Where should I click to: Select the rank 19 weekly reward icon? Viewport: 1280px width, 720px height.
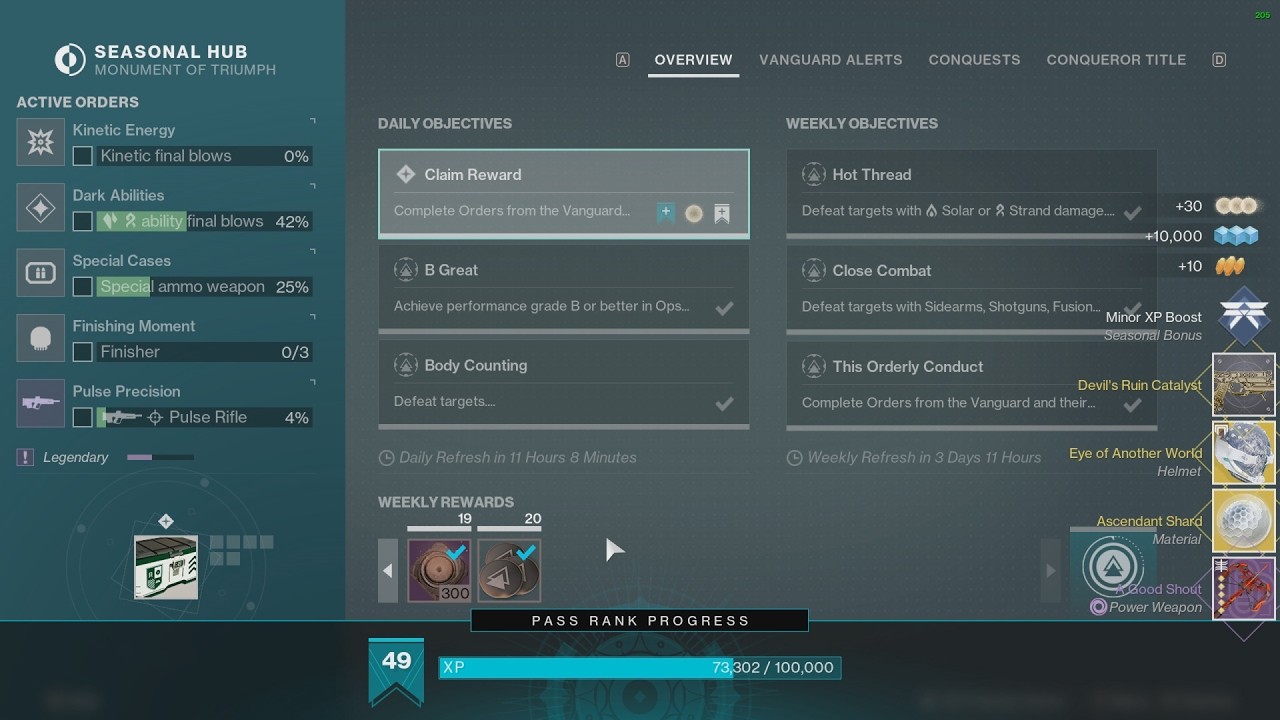click(440, 570)
